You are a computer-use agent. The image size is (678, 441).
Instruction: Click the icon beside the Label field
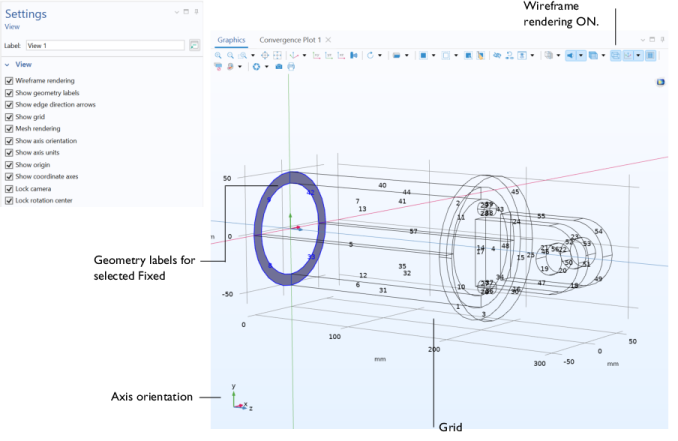(193, 45)
